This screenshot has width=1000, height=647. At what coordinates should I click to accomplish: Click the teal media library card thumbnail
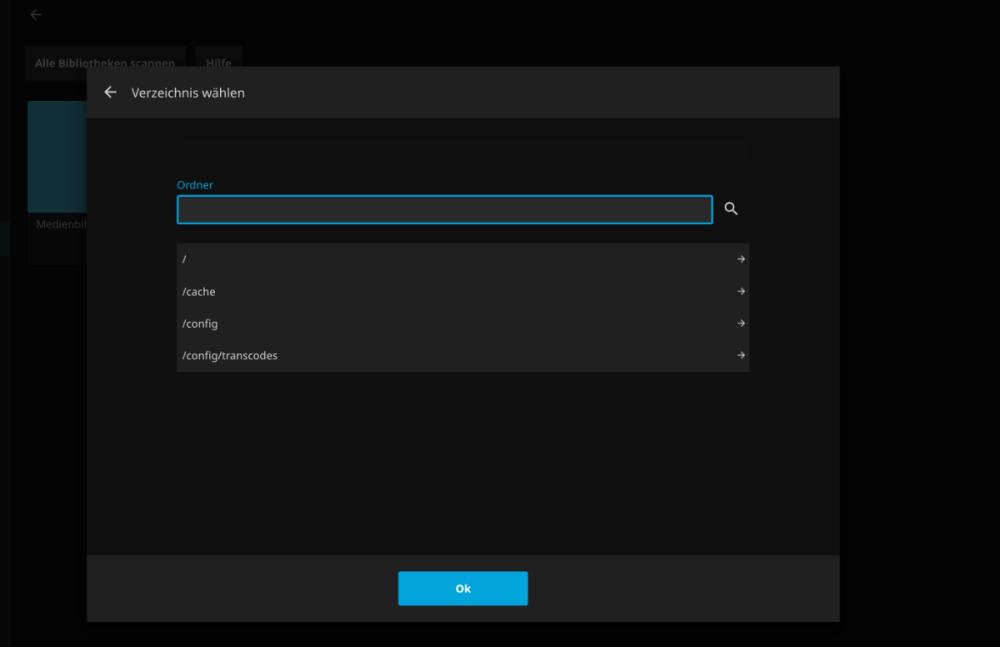(56, 155)
